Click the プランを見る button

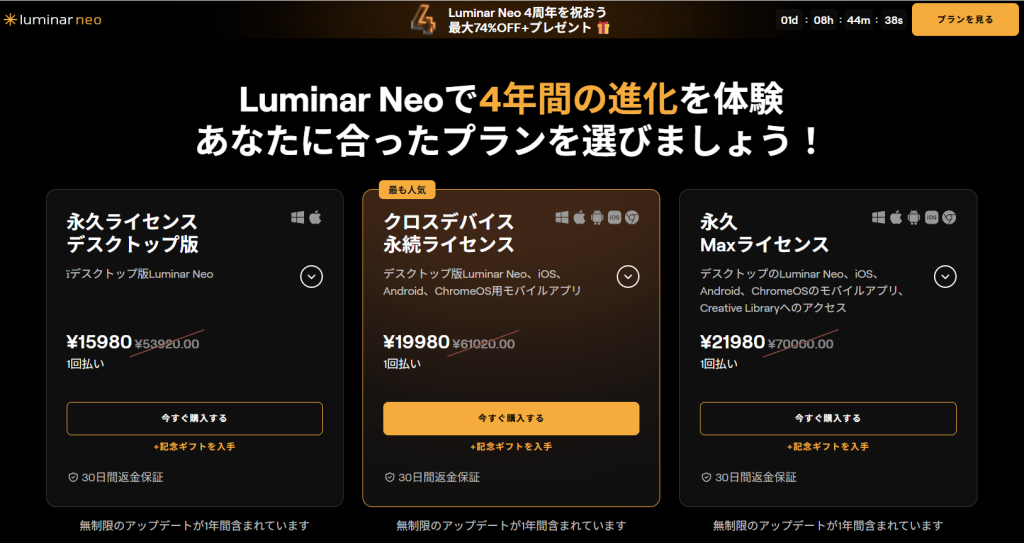[x=965, y=20]
